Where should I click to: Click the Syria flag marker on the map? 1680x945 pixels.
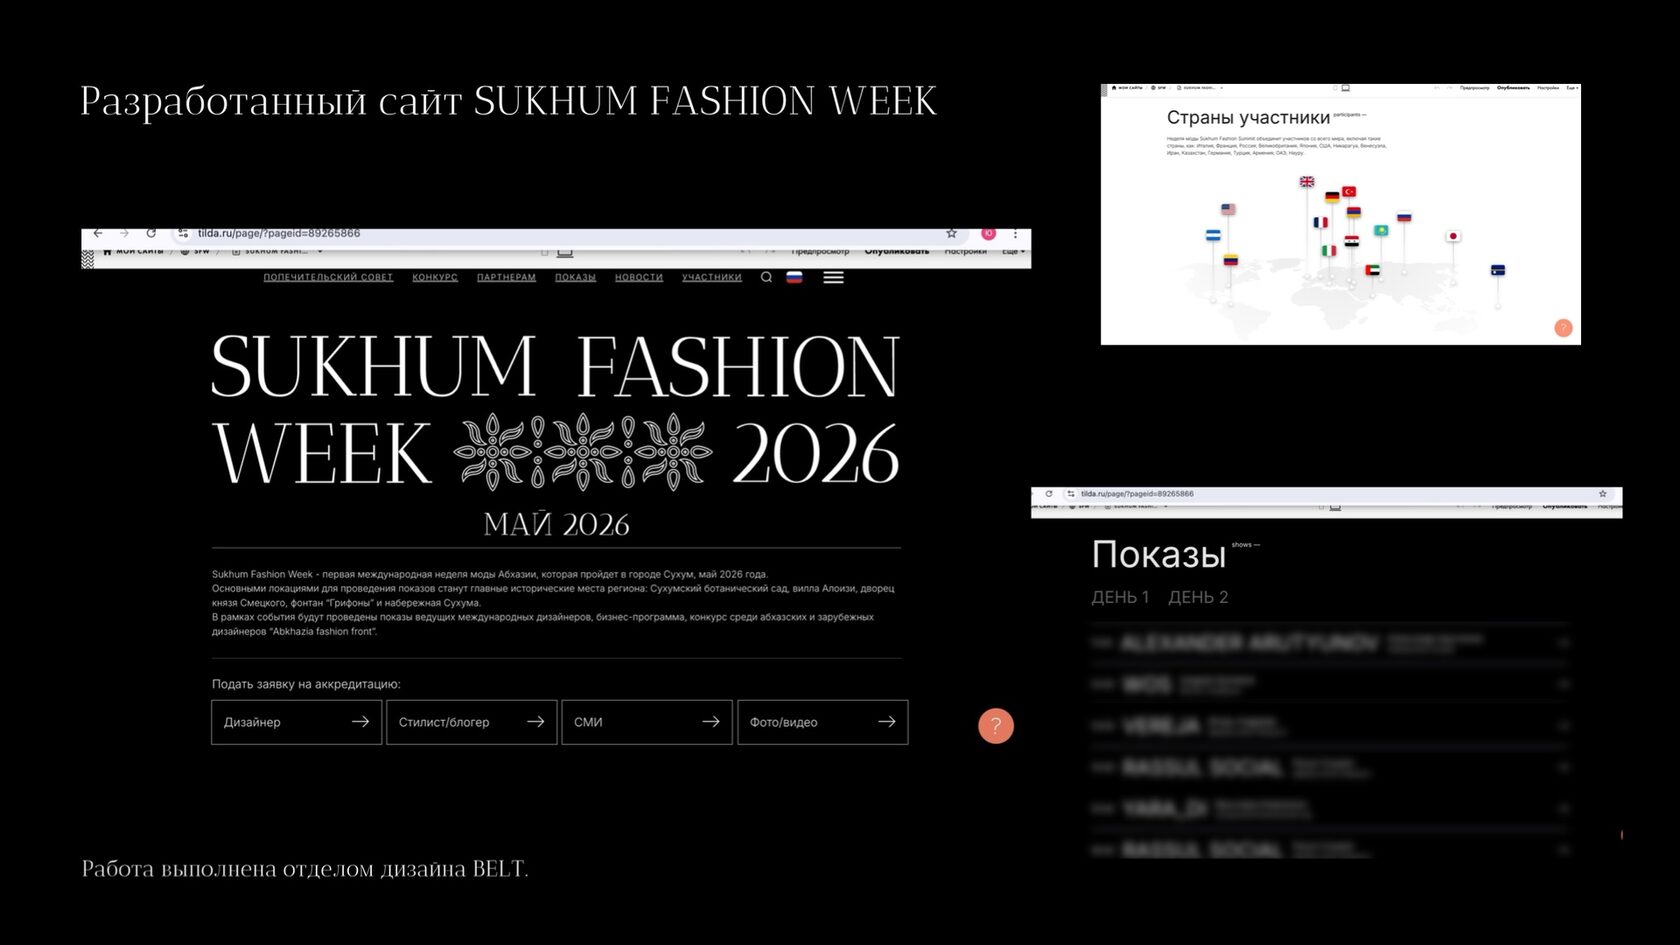point(1352,242)
